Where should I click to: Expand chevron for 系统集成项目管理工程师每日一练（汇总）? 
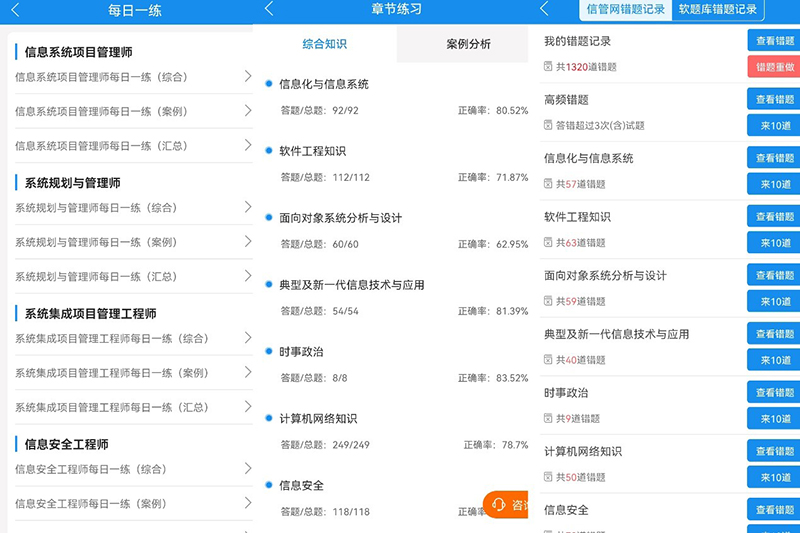(247, 406)
